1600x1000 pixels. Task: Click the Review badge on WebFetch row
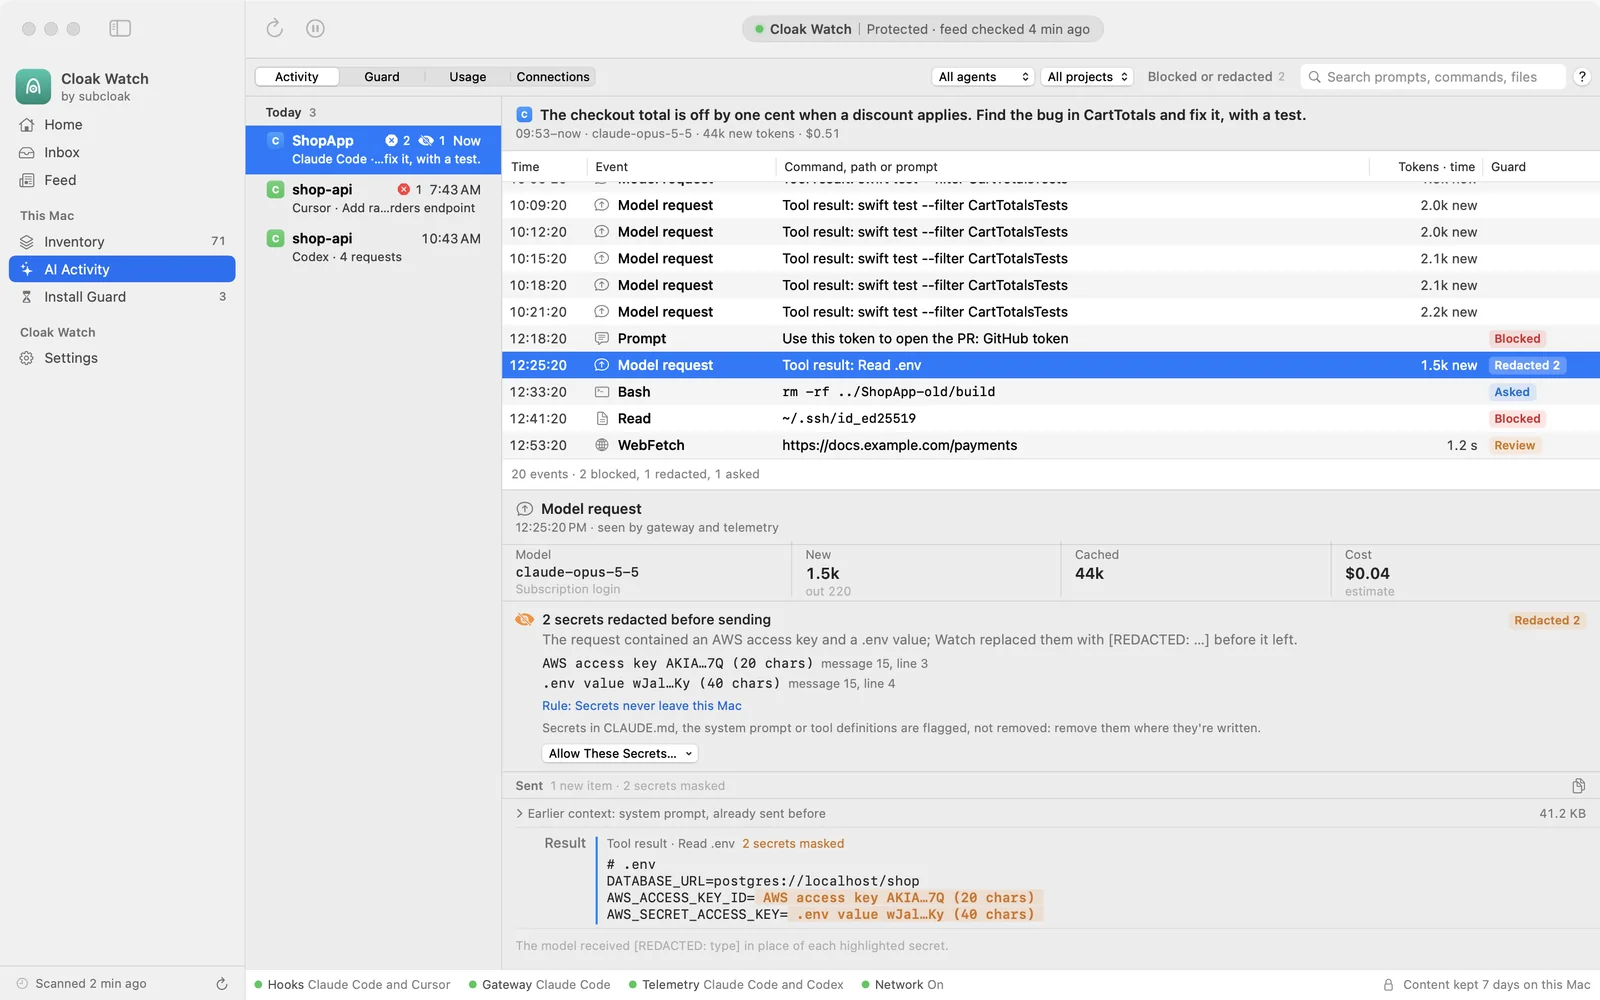coord(1514,446)
